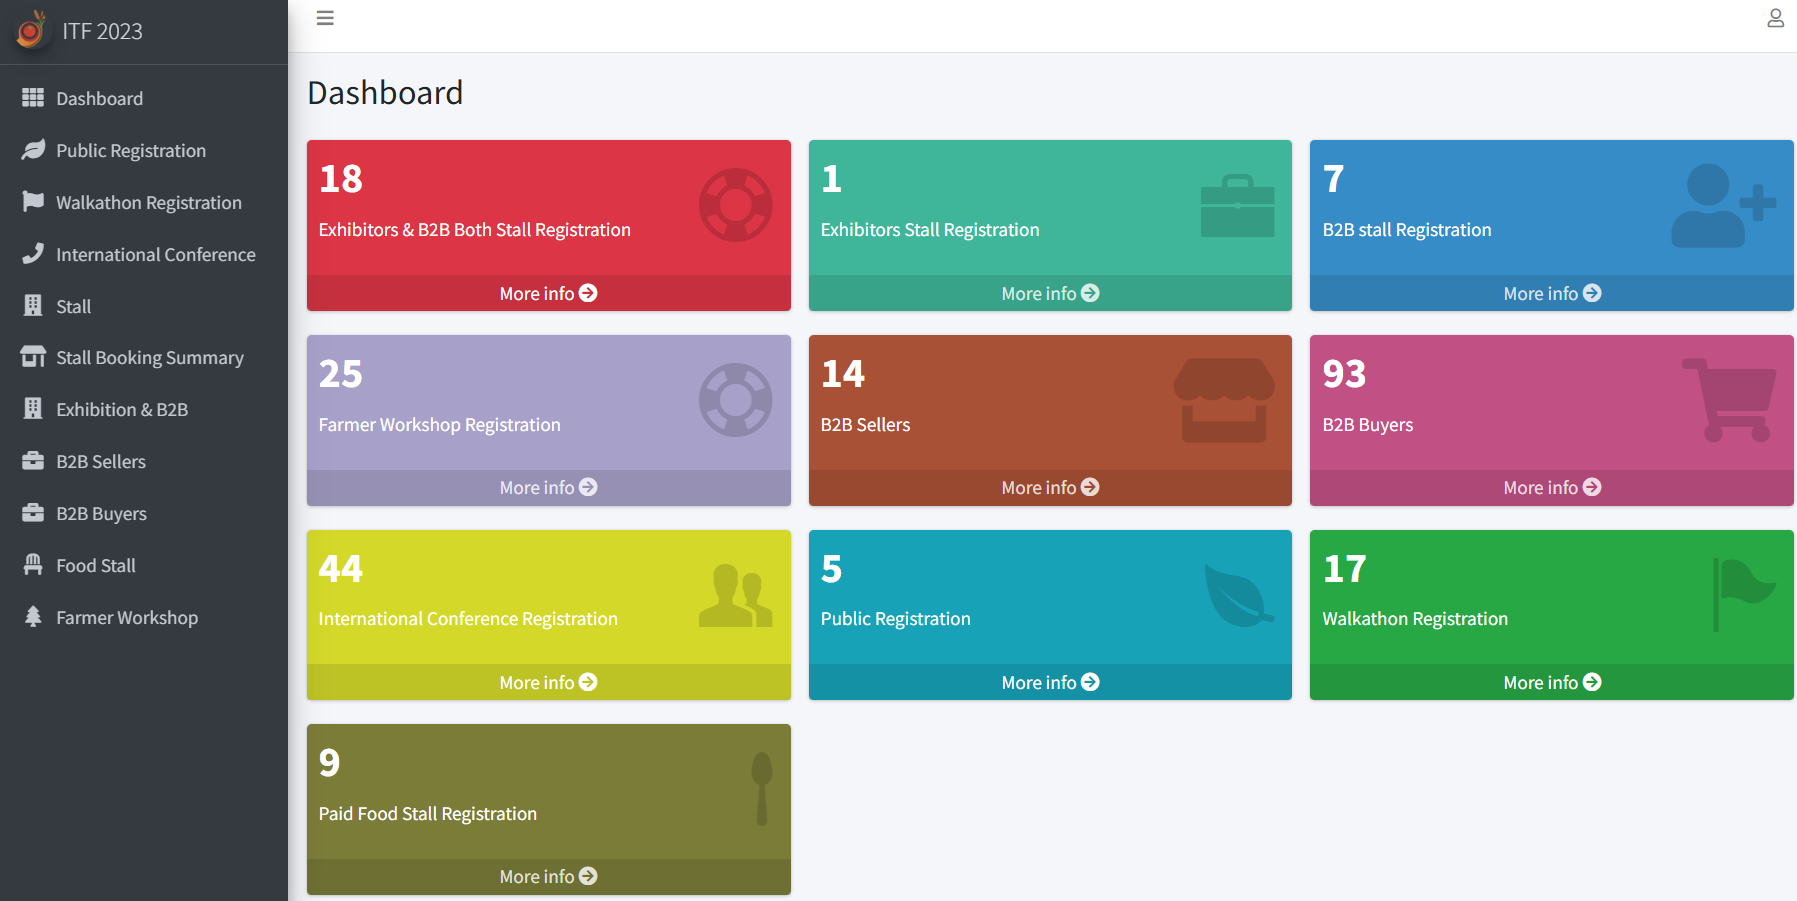1797x901 pixels.
Task: Click the ITF 2023 brand title
Action: 102,31
